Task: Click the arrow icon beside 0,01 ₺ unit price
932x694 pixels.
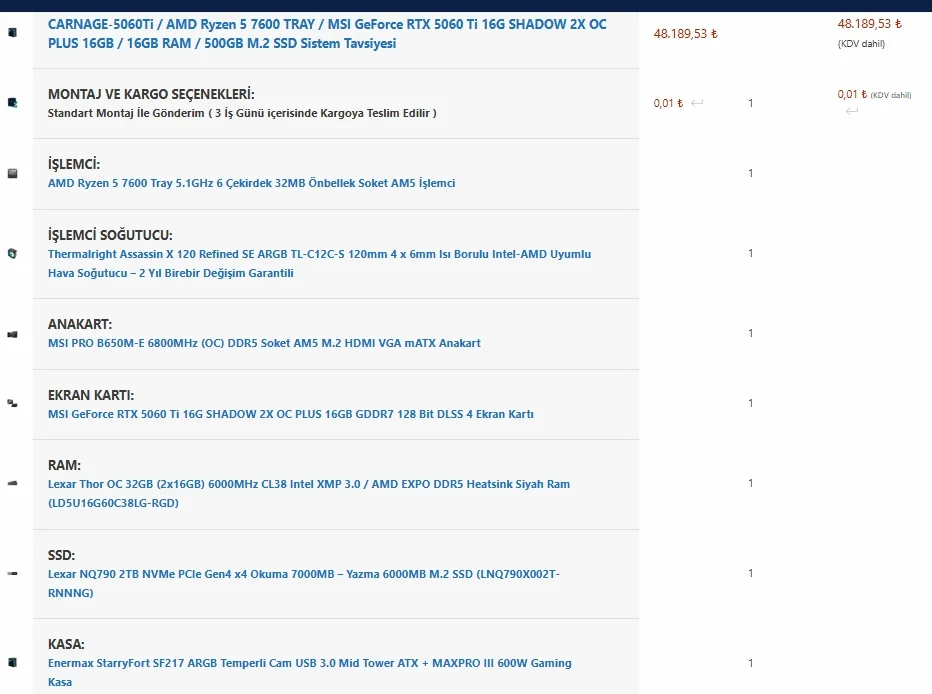Action: [697, 103]
